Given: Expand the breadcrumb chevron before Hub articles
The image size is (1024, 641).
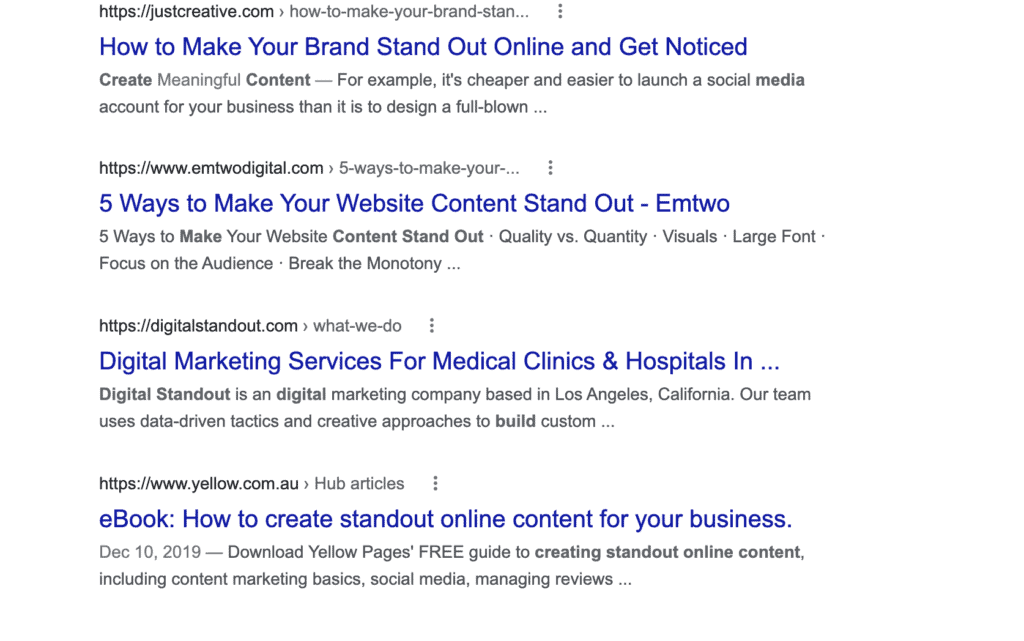Looking at the screenshot, I should click(307, 482).
